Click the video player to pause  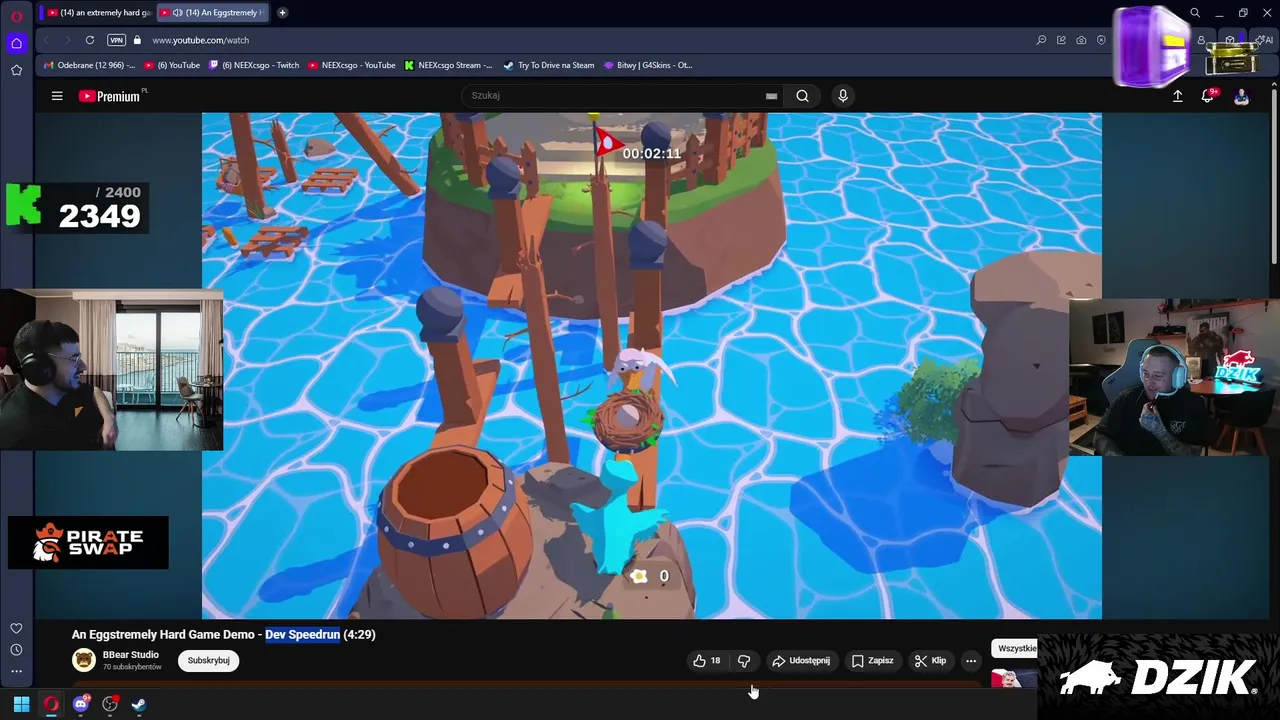click(x=651, y=366)
